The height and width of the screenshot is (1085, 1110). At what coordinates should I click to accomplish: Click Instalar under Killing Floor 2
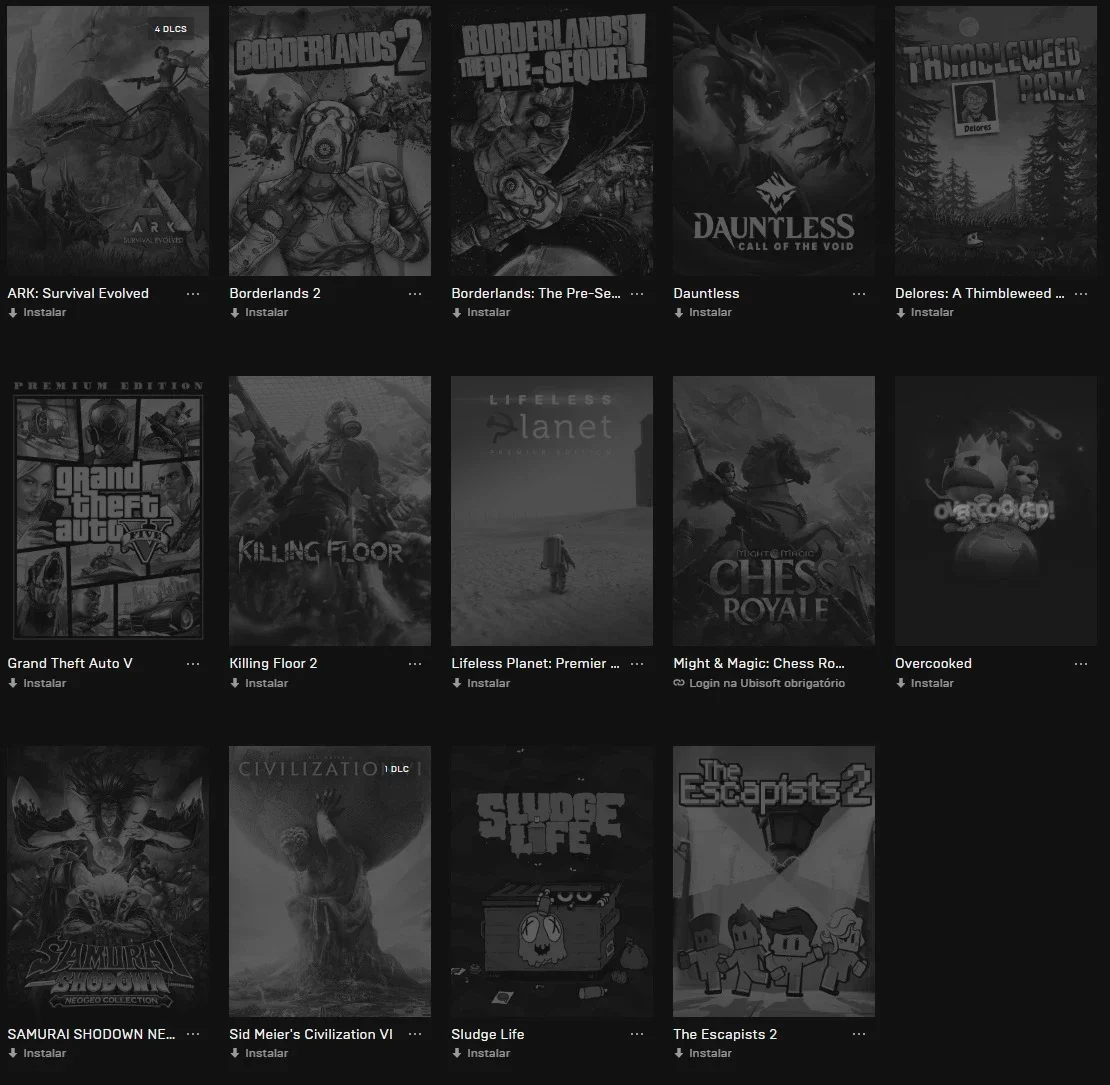point(259,683)
